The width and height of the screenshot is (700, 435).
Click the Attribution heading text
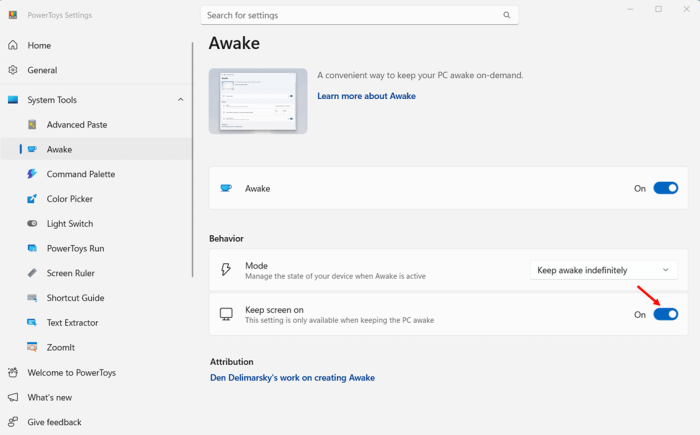(x=232, y=362)
